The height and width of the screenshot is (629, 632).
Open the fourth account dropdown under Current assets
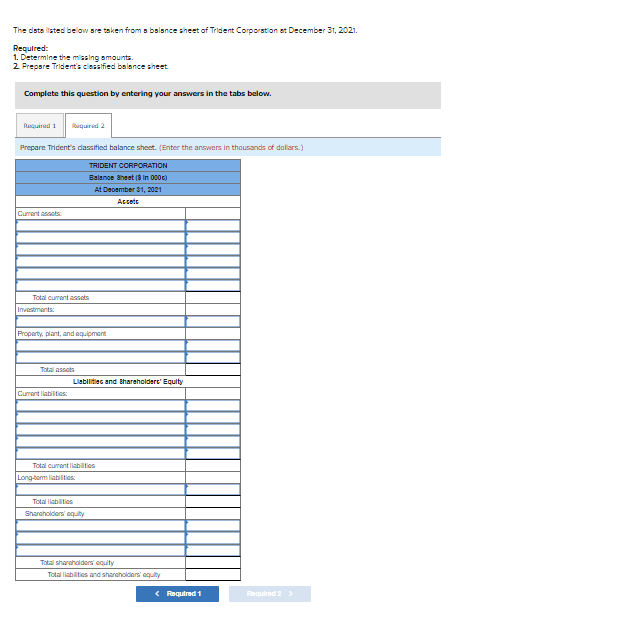pos(100,262)
